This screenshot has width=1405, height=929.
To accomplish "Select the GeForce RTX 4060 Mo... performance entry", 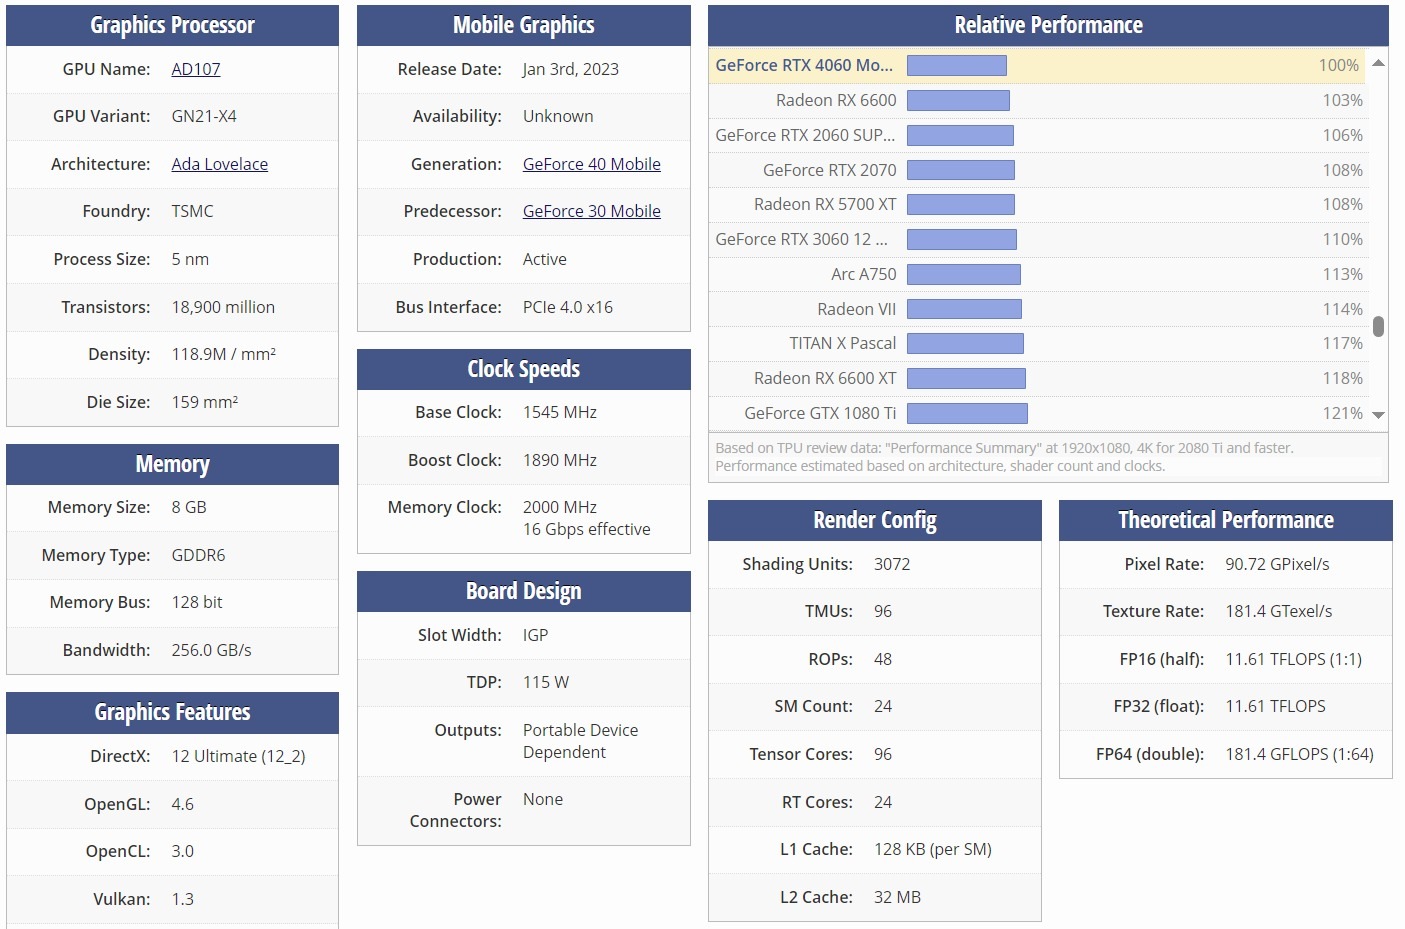I will (804, 65).
